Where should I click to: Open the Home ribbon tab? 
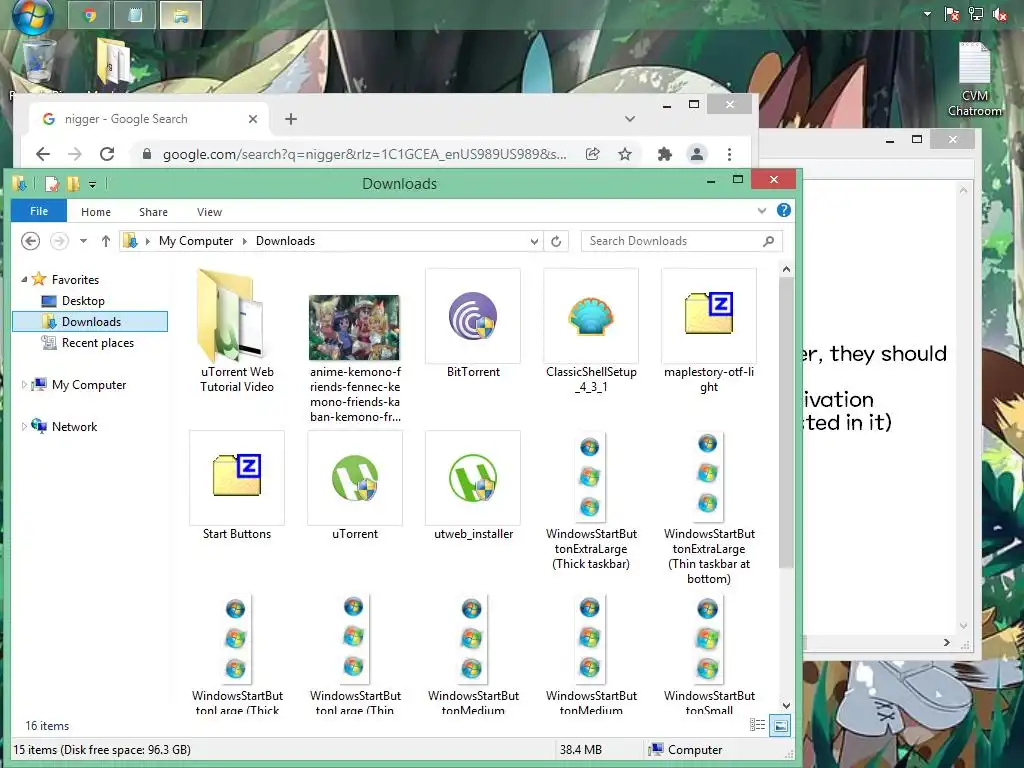point(96,212)
